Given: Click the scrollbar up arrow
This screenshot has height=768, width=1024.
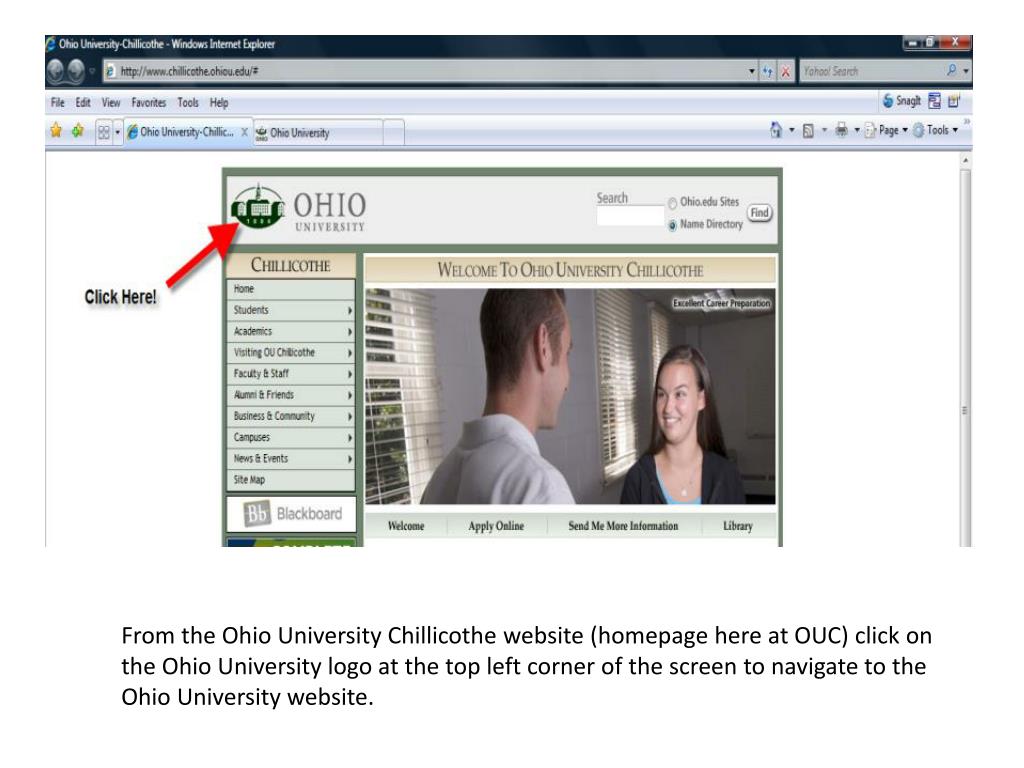Looking at the screenshot, I should tap(965, 160).
